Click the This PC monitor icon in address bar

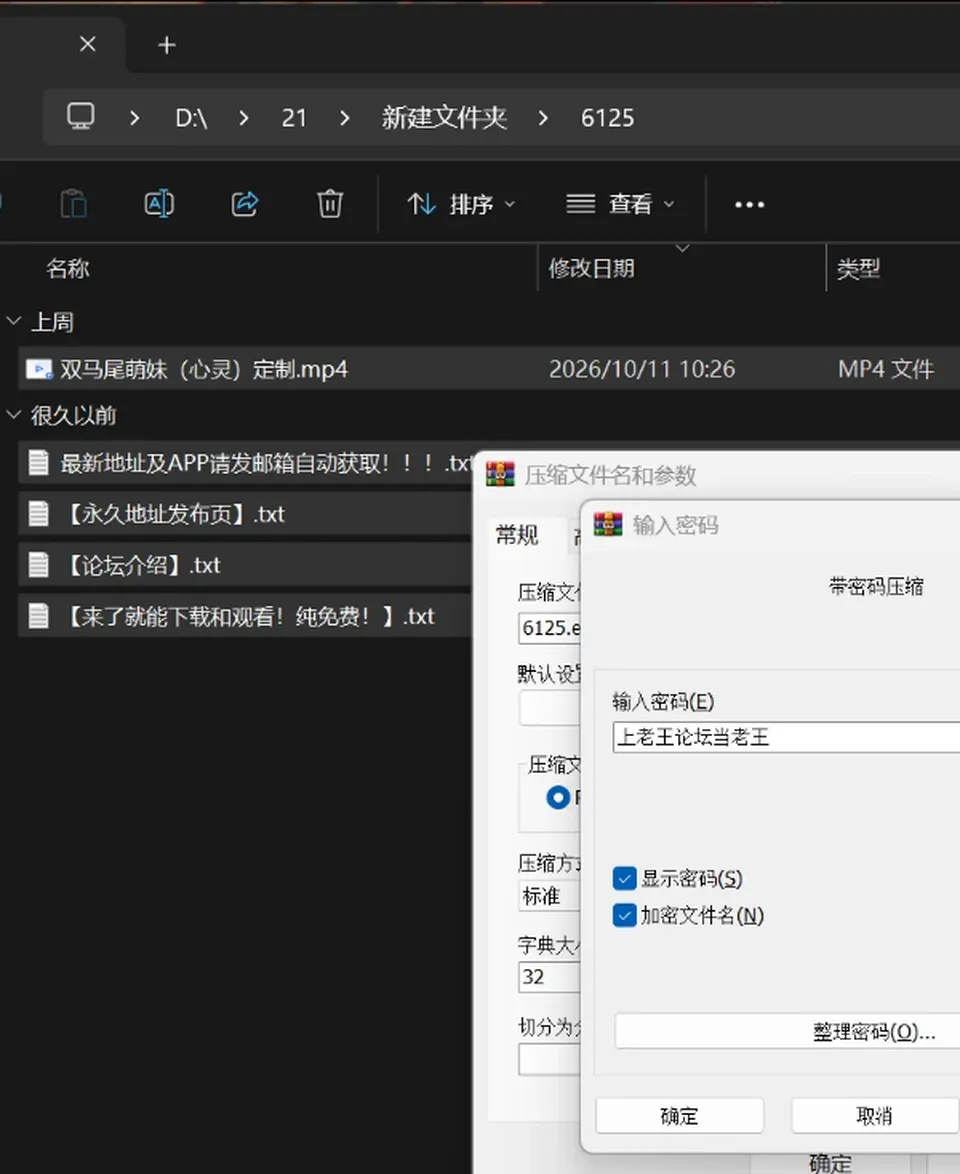81,117
